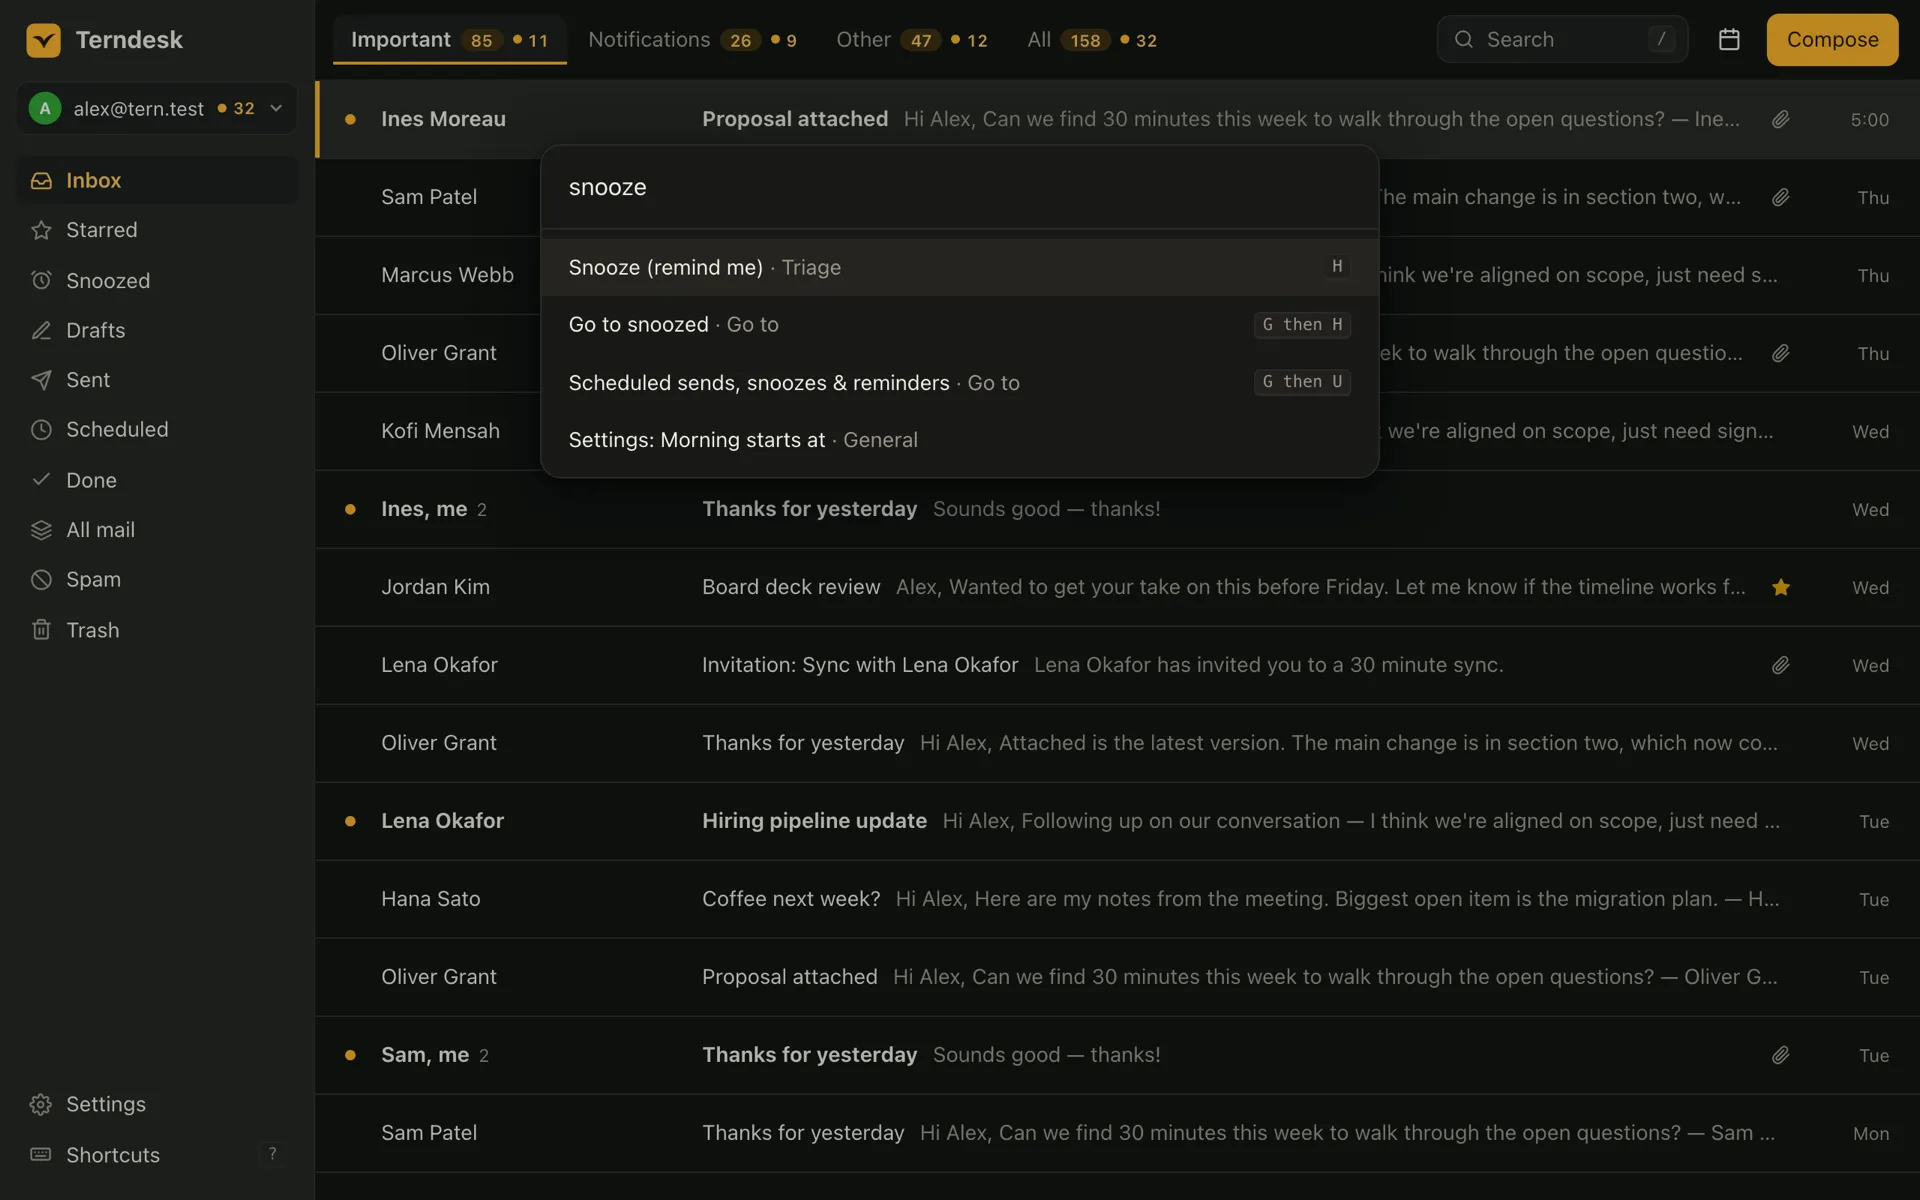The width and height of the screenshot is (1920, 1200).
Task: Click the 85 count badge on Important tab
Action: pyautogui.click(x=481, y=40)
